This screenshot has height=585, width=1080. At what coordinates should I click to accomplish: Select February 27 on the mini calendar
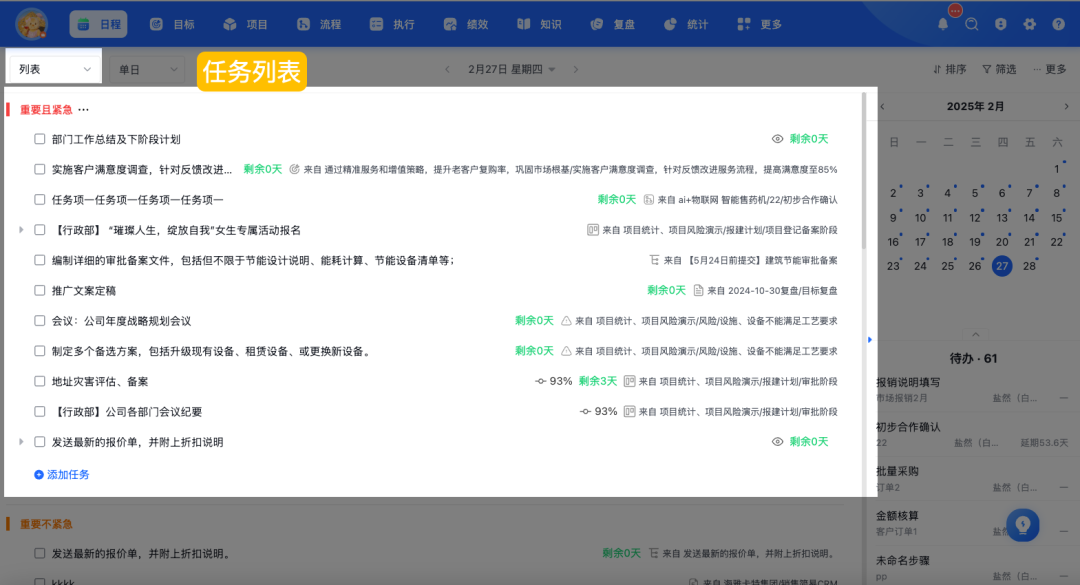pos(1001,267)
